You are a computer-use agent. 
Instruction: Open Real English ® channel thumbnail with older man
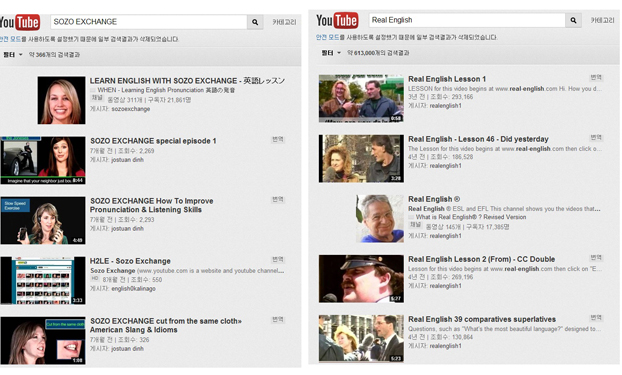(x=380, y=219)
